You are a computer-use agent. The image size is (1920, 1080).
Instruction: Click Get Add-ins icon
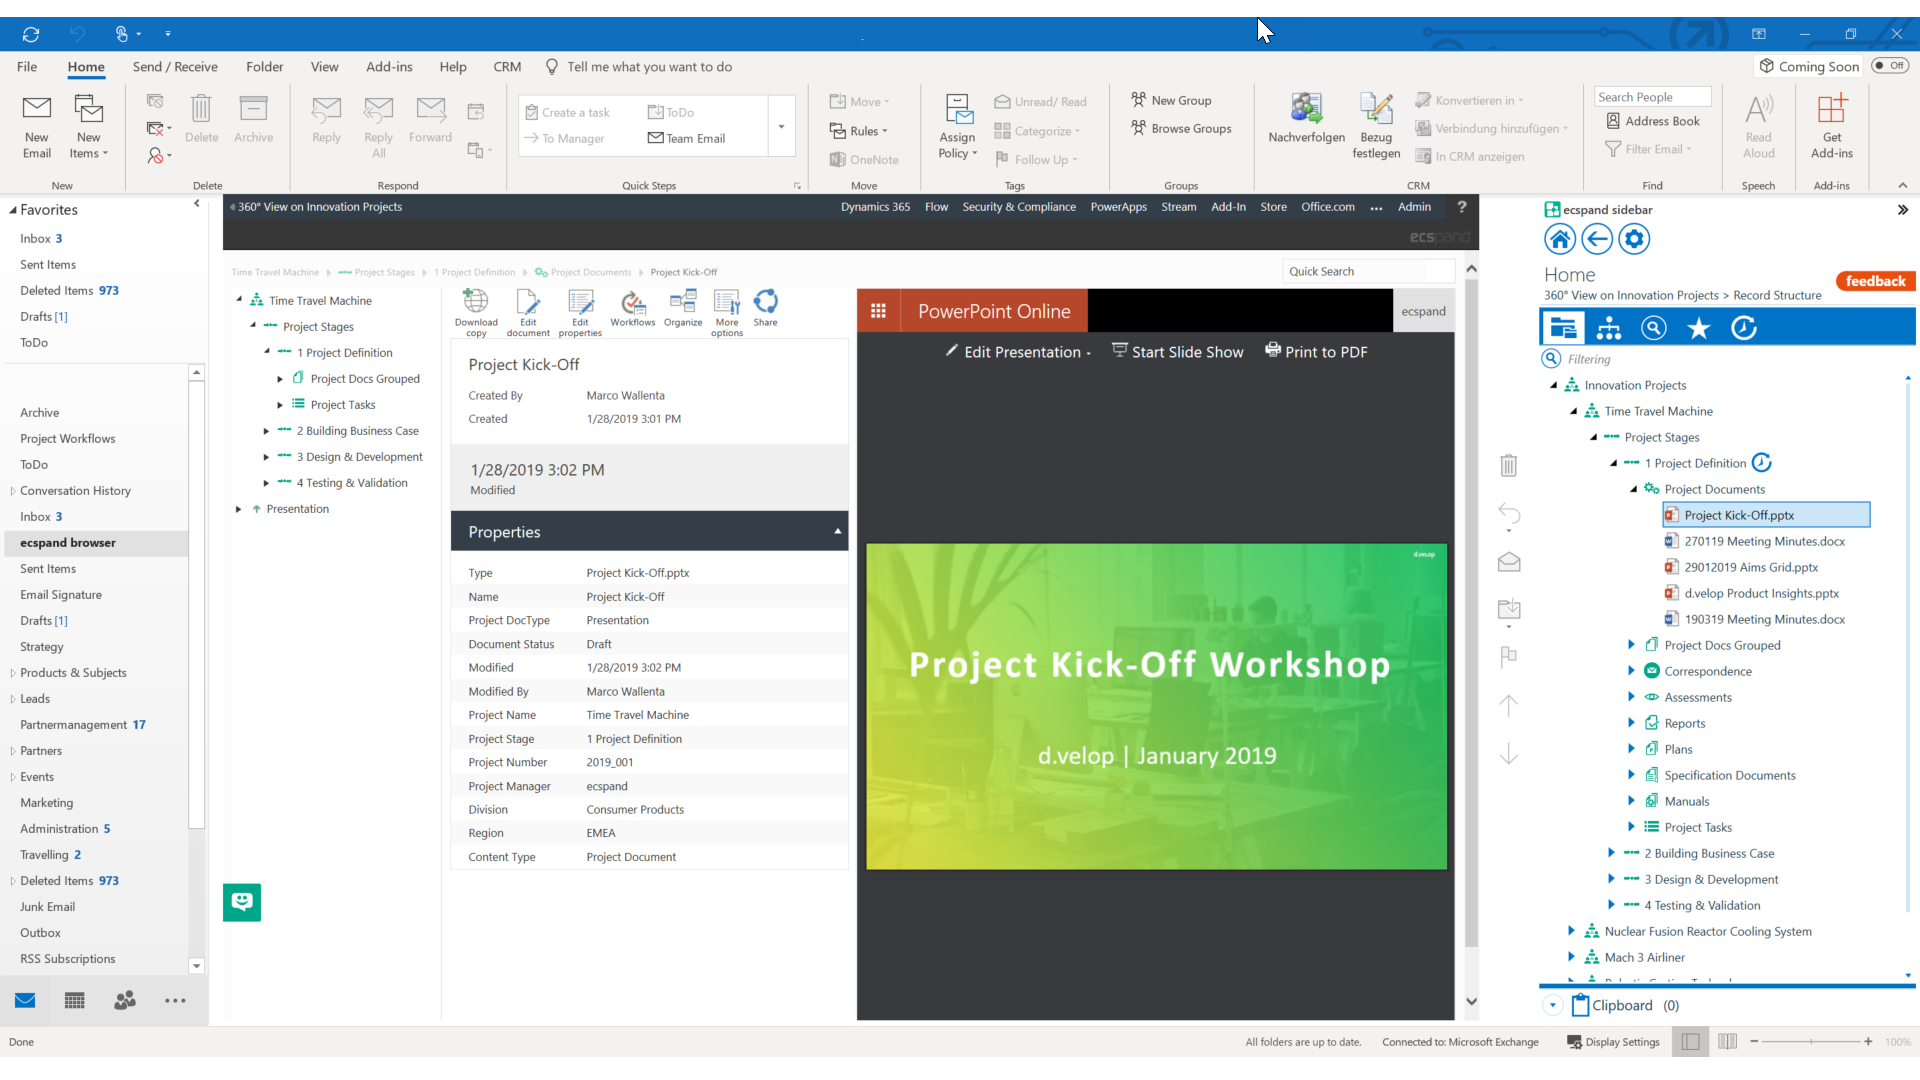[x=1832, y=126]
